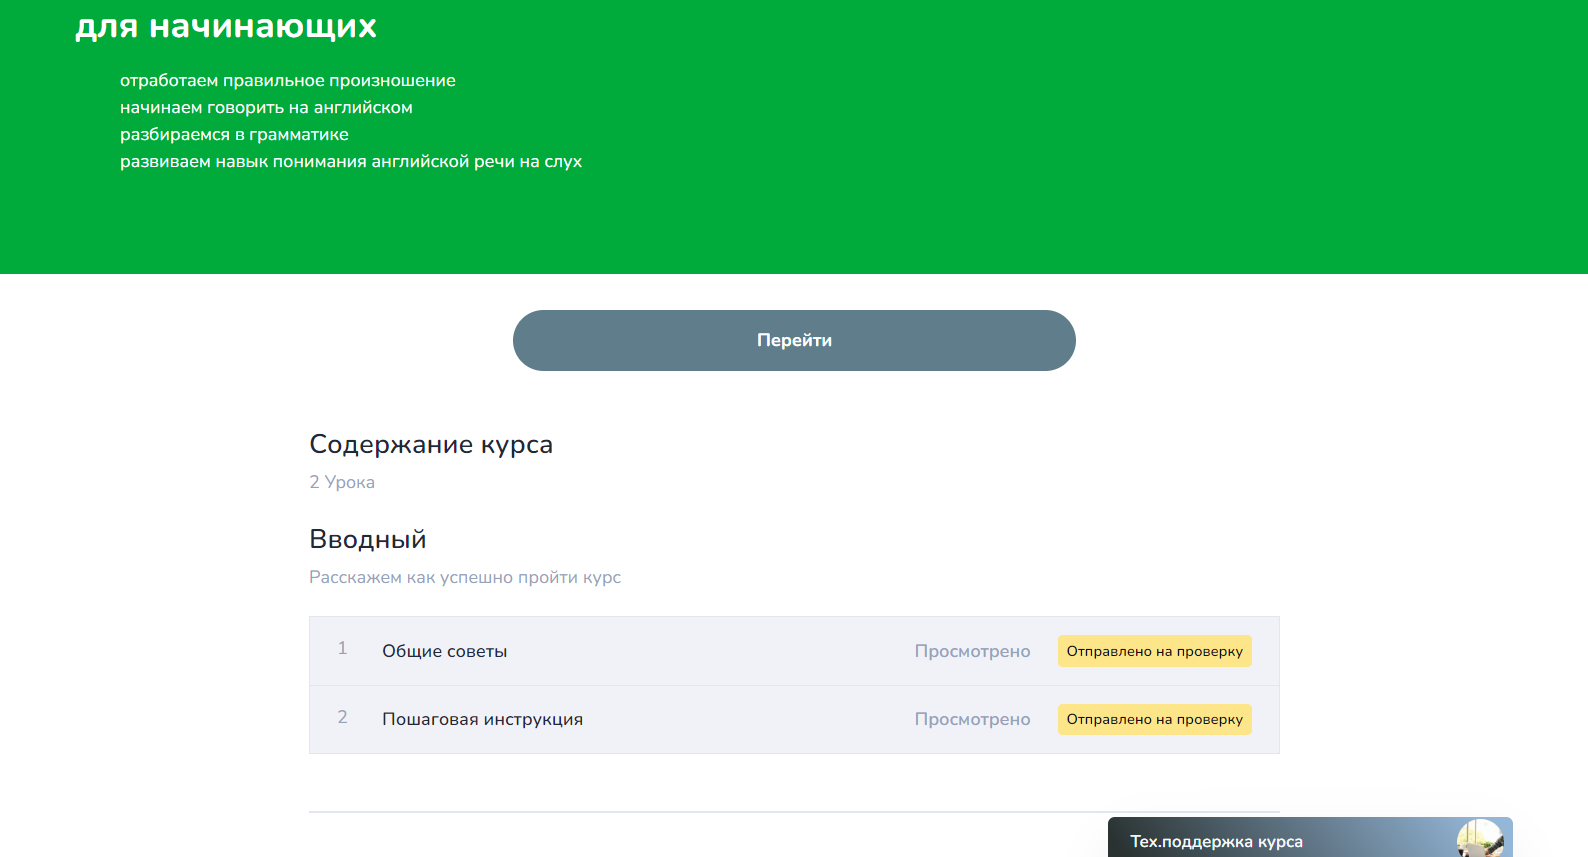Click the Содержание курса heading
Image resolution: width=1588 pixels, height=857 pixels.
click(x=431, y=444)
